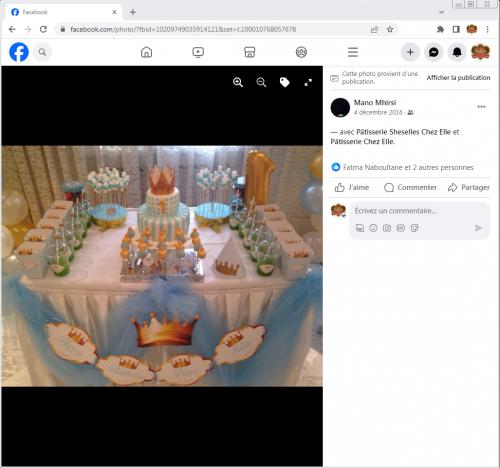Open a new browser tab
This screenshot has width=500, height=468.
pos(133,12)
